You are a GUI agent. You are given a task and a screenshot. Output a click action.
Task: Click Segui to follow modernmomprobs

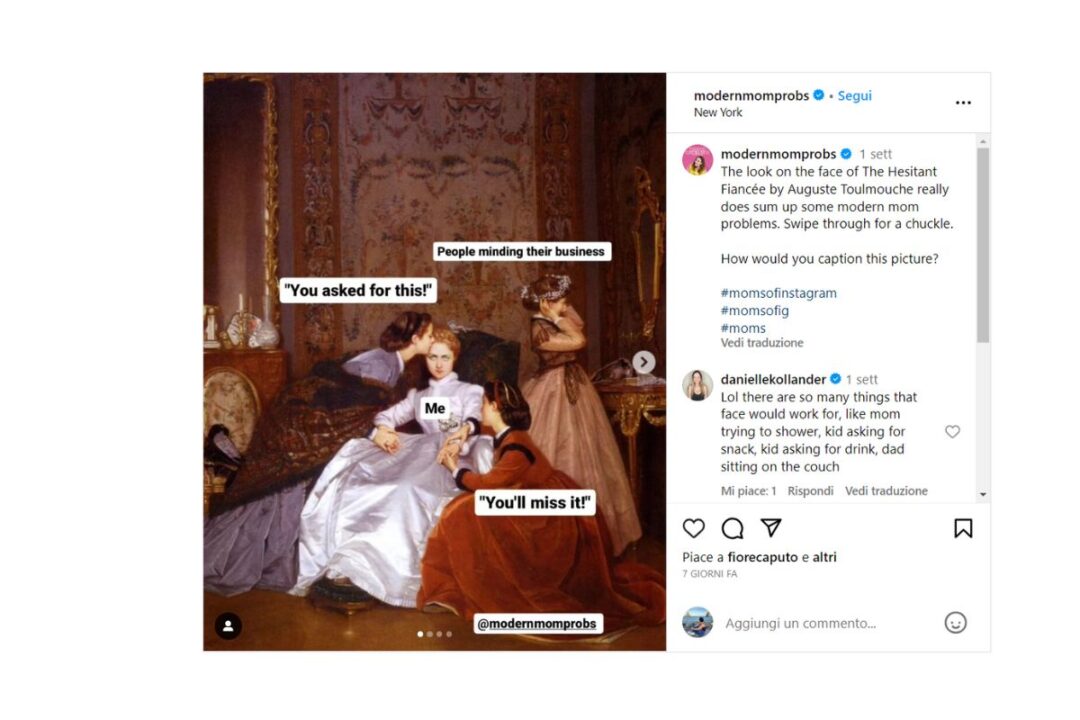[854, 96]
